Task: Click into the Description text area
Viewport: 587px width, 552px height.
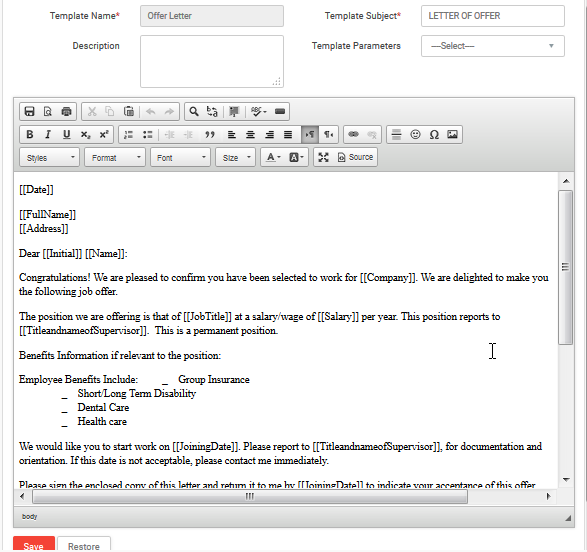Action: (212, 61)
